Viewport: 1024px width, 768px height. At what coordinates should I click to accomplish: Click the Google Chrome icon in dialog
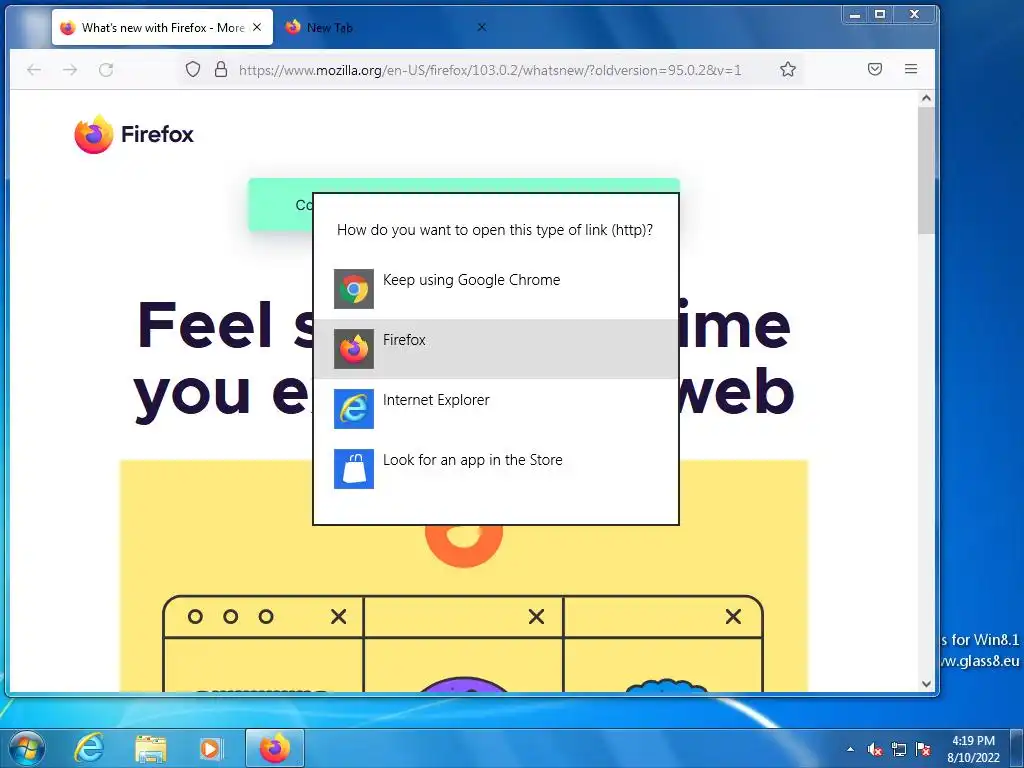[x=354, y=289]
